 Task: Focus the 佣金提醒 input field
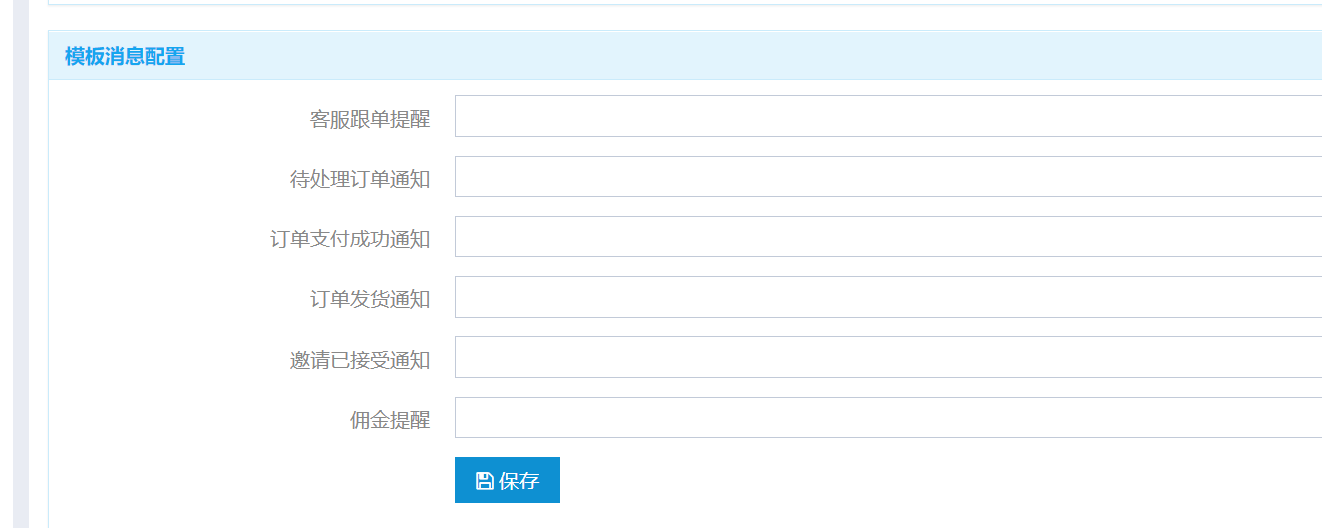(888, 417)
